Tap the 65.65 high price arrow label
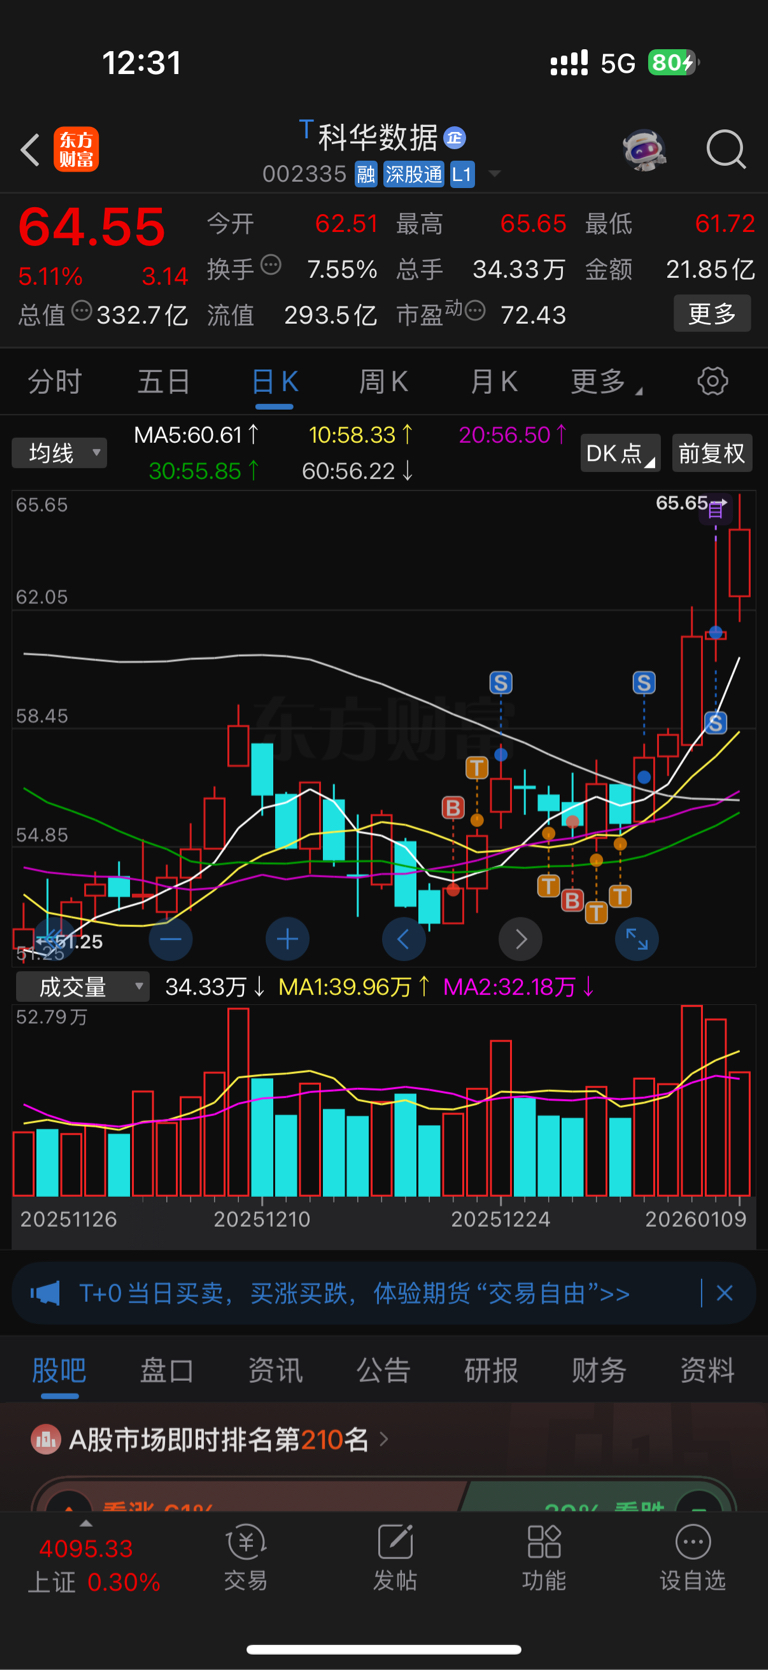 691,502
